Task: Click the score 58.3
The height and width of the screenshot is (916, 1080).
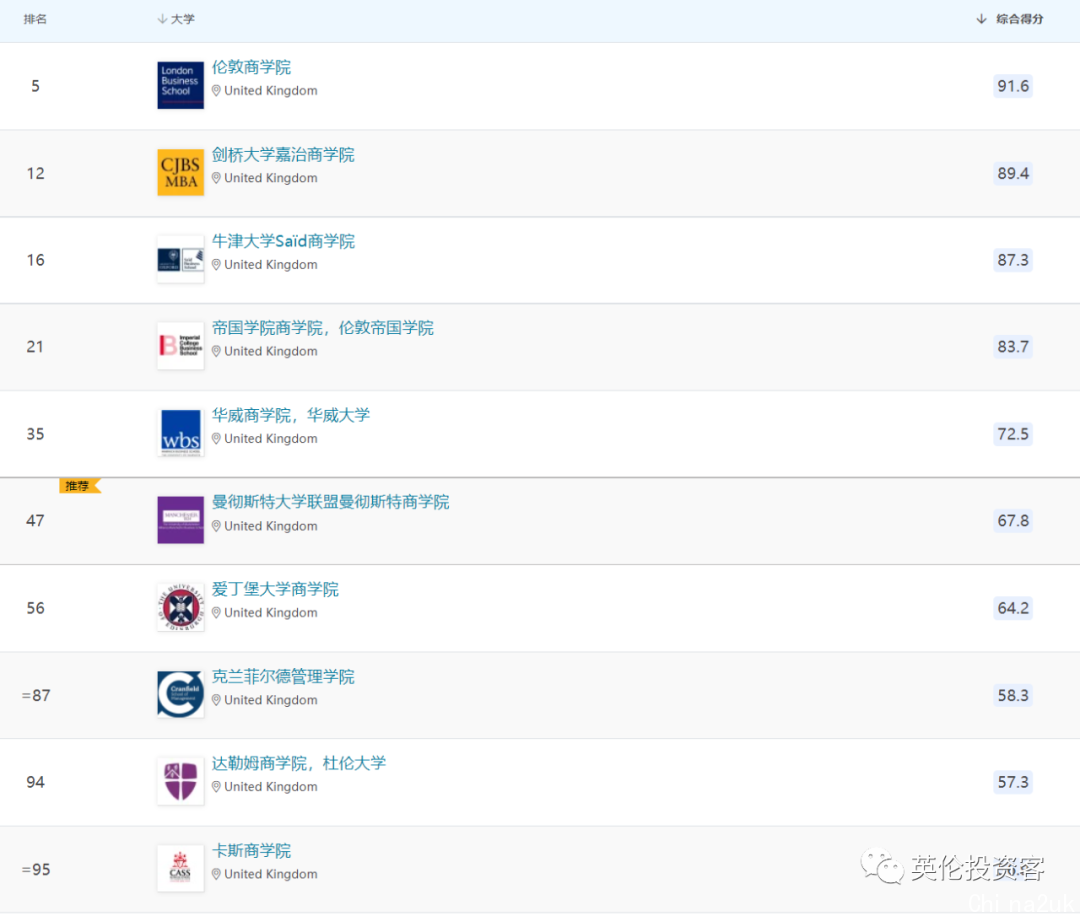Action: pyautogui.click(x=1012, y=696)
